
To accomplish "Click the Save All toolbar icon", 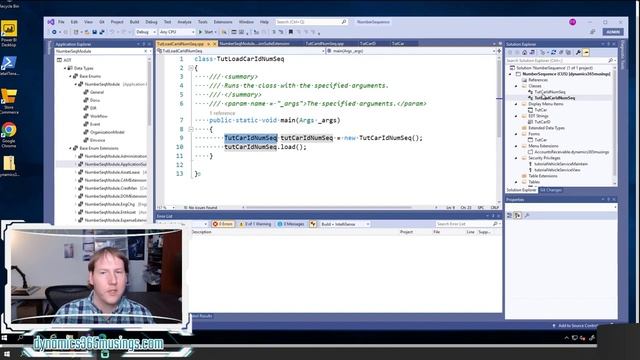I will pos(102,32).
